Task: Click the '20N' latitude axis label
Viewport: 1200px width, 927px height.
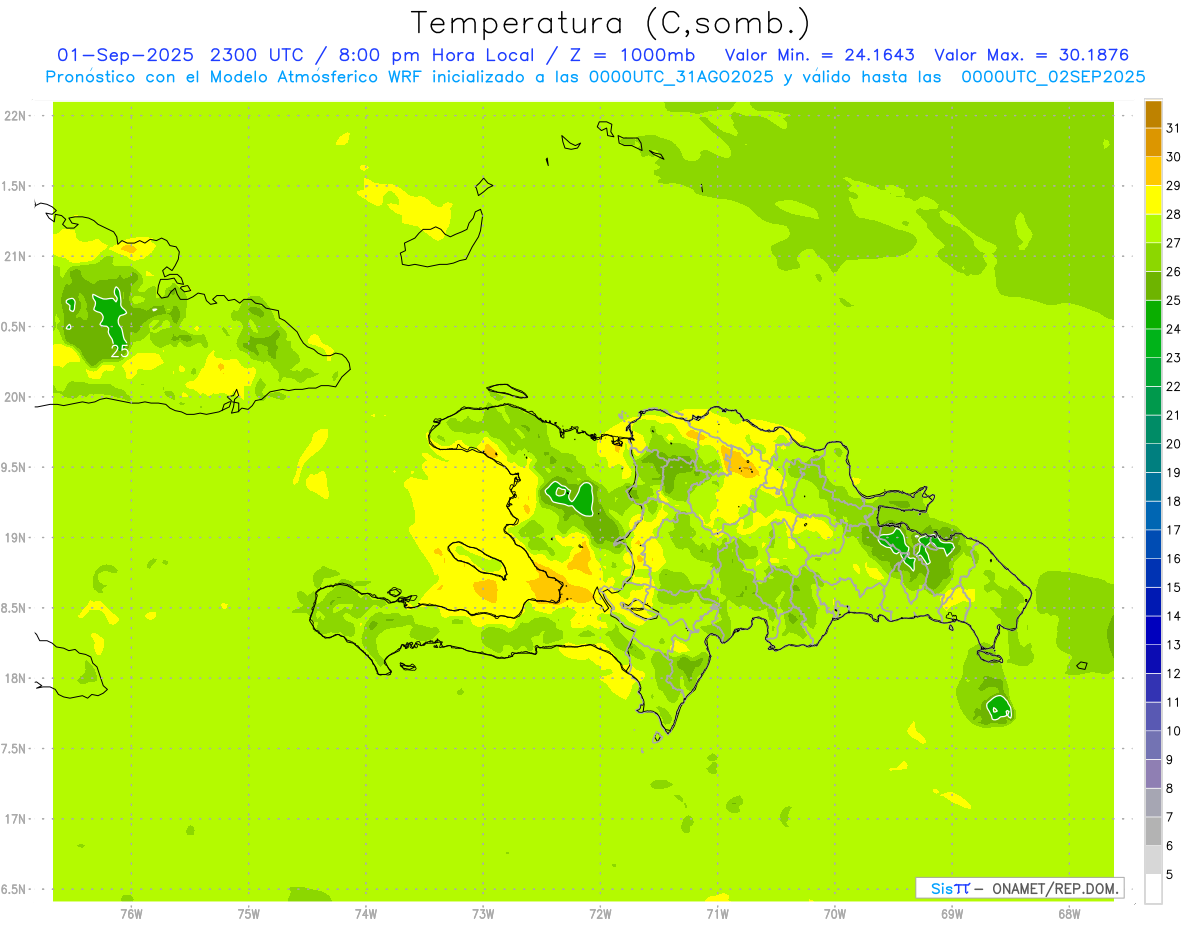Action: [17, 397]
